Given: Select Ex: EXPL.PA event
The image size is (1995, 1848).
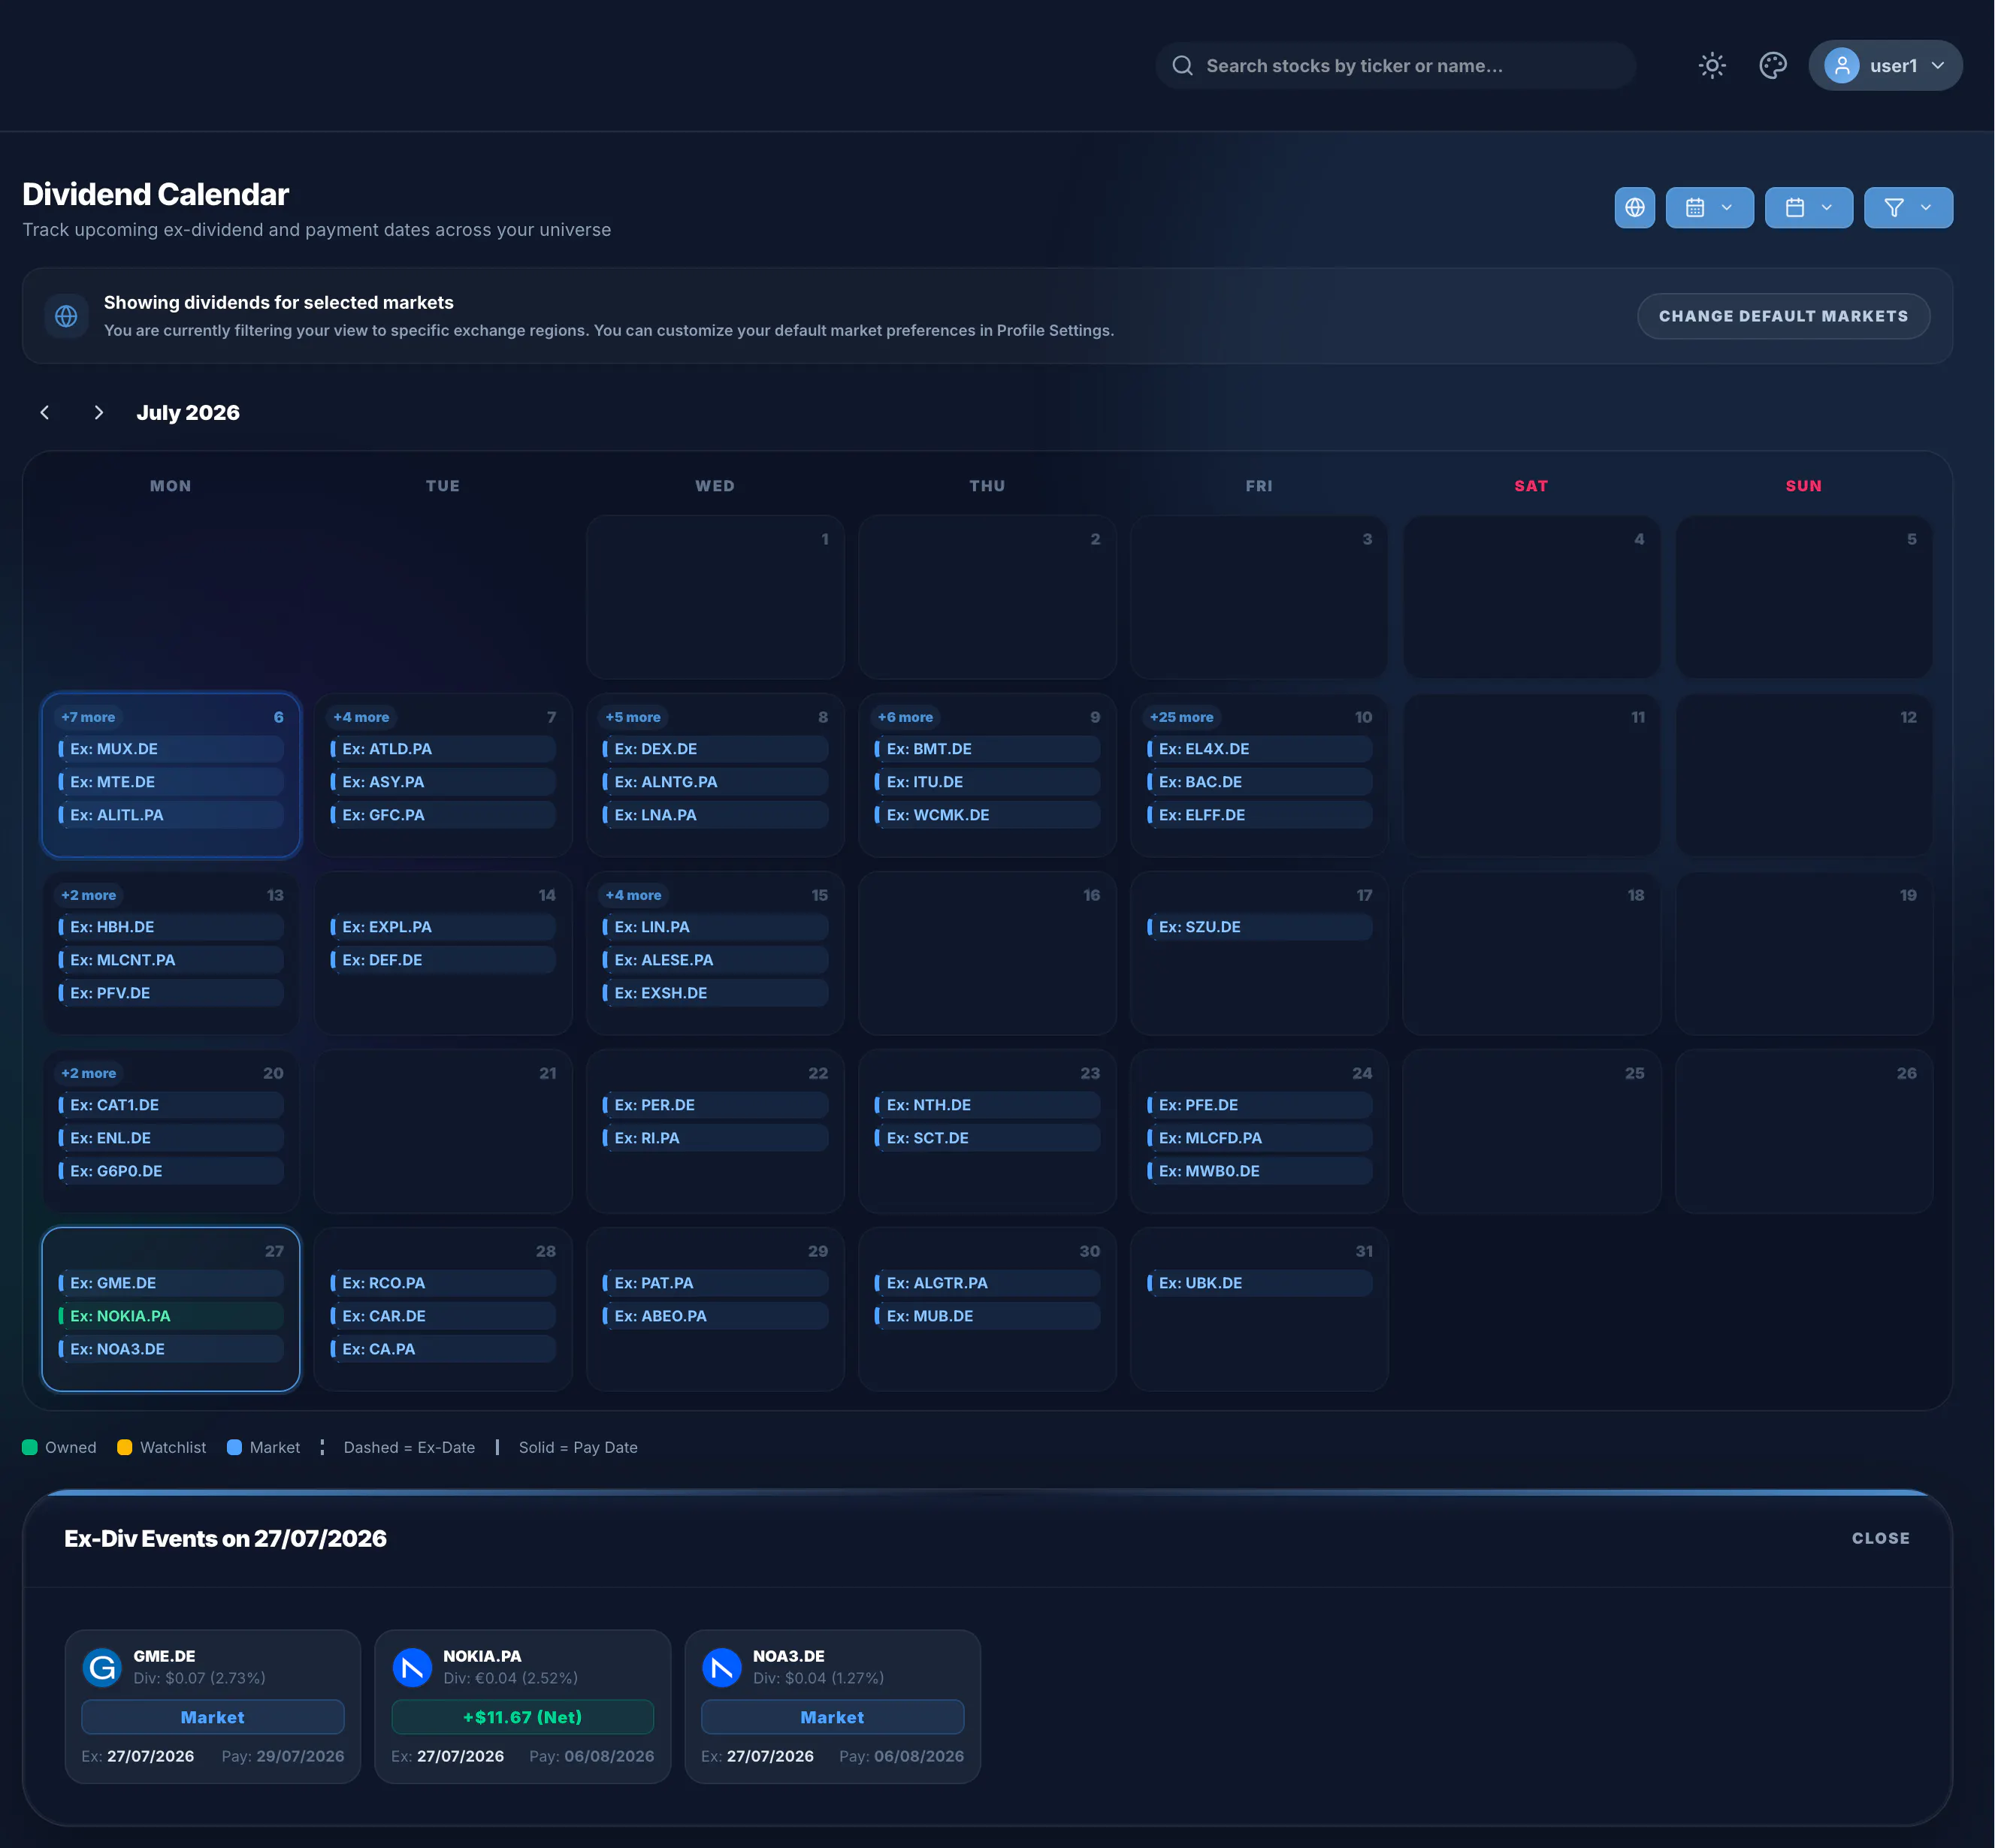Looking at the screenshot, I should 443,927.
